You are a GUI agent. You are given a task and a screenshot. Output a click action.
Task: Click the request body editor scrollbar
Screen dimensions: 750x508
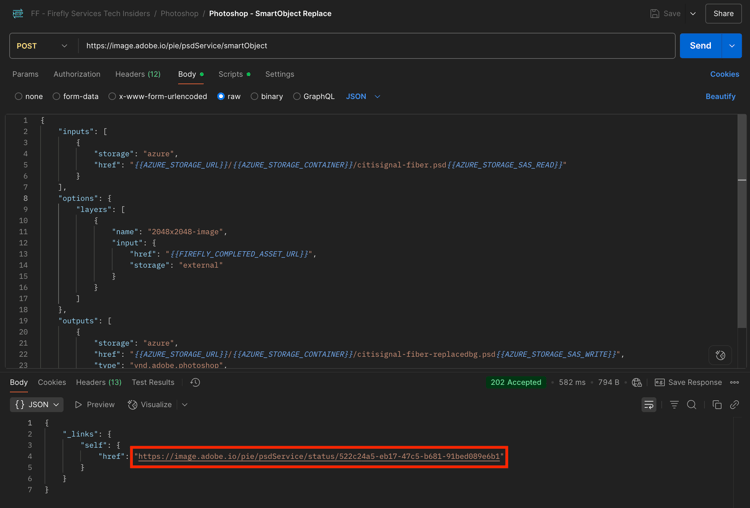coord(742,221)
